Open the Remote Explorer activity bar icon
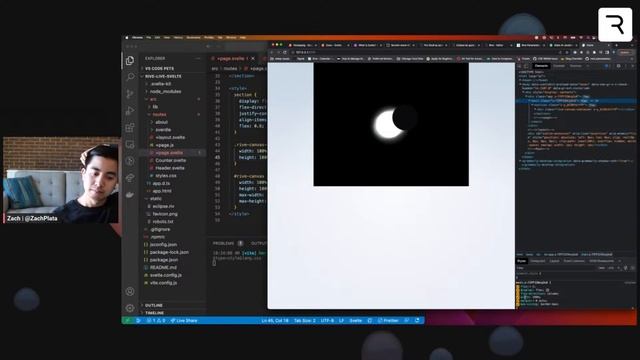This screenshot has height=360, width=640. point(130,144)
